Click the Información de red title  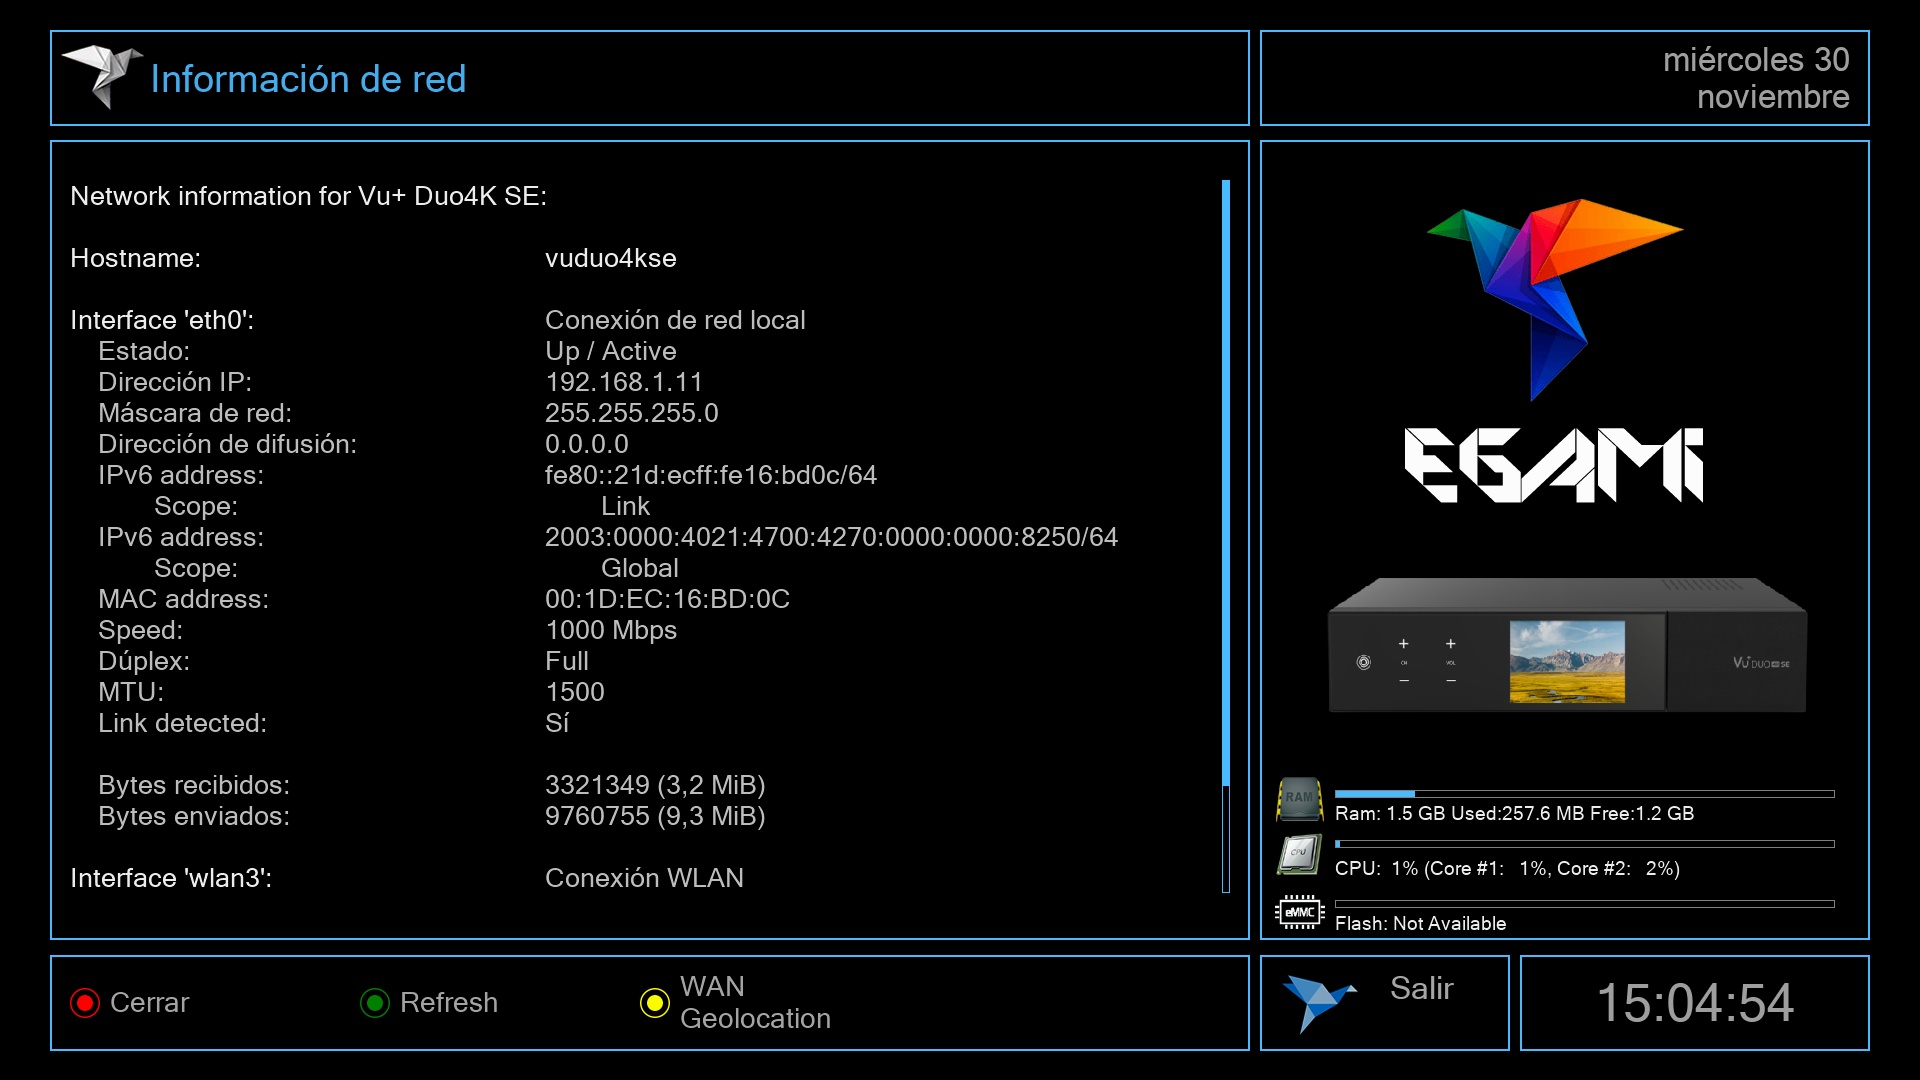click(x=308, y=79)
